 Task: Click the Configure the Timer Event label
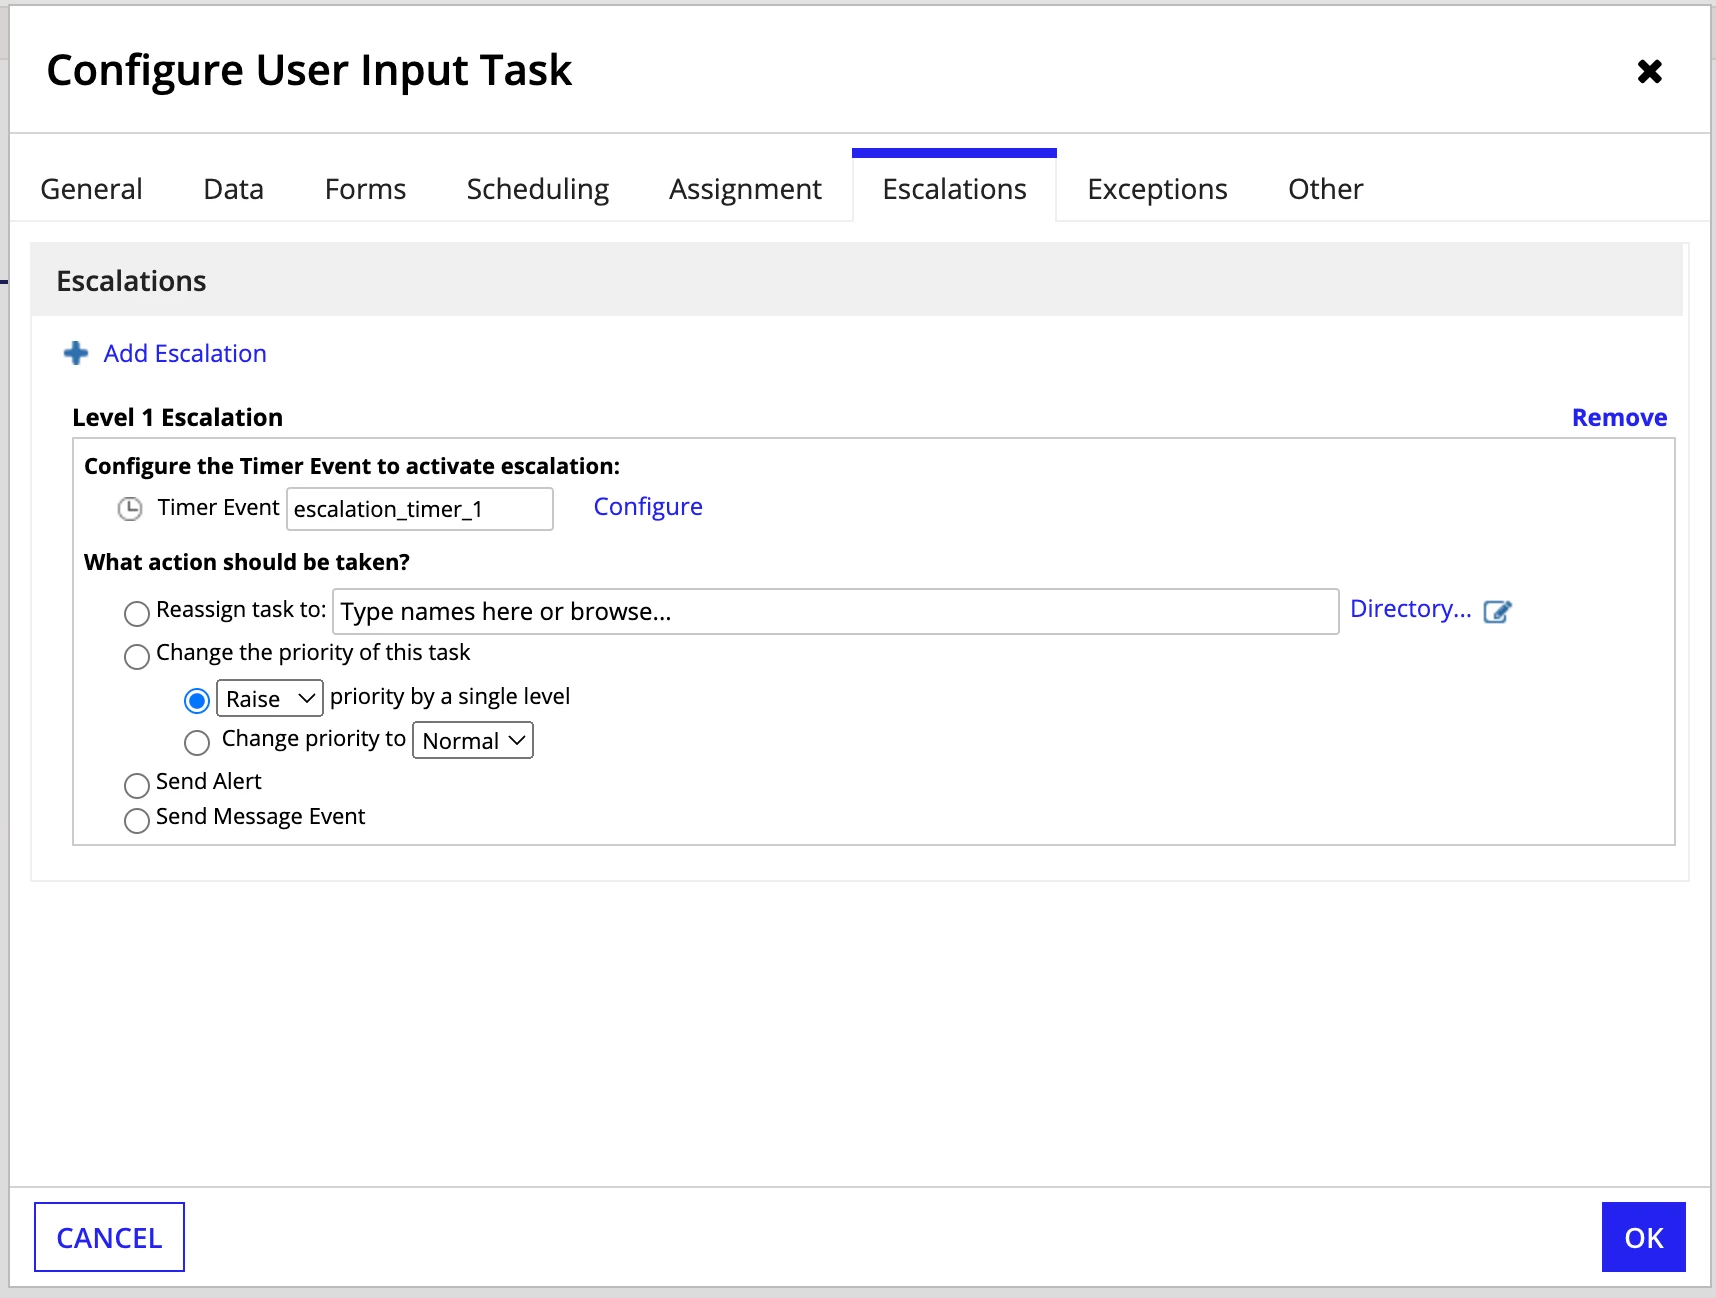click(x=352, y=466)
